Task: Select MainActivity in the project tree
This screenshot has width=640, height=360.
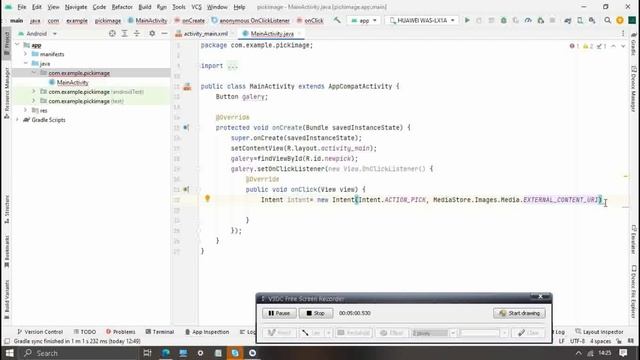Action: [x=72, y=82]
